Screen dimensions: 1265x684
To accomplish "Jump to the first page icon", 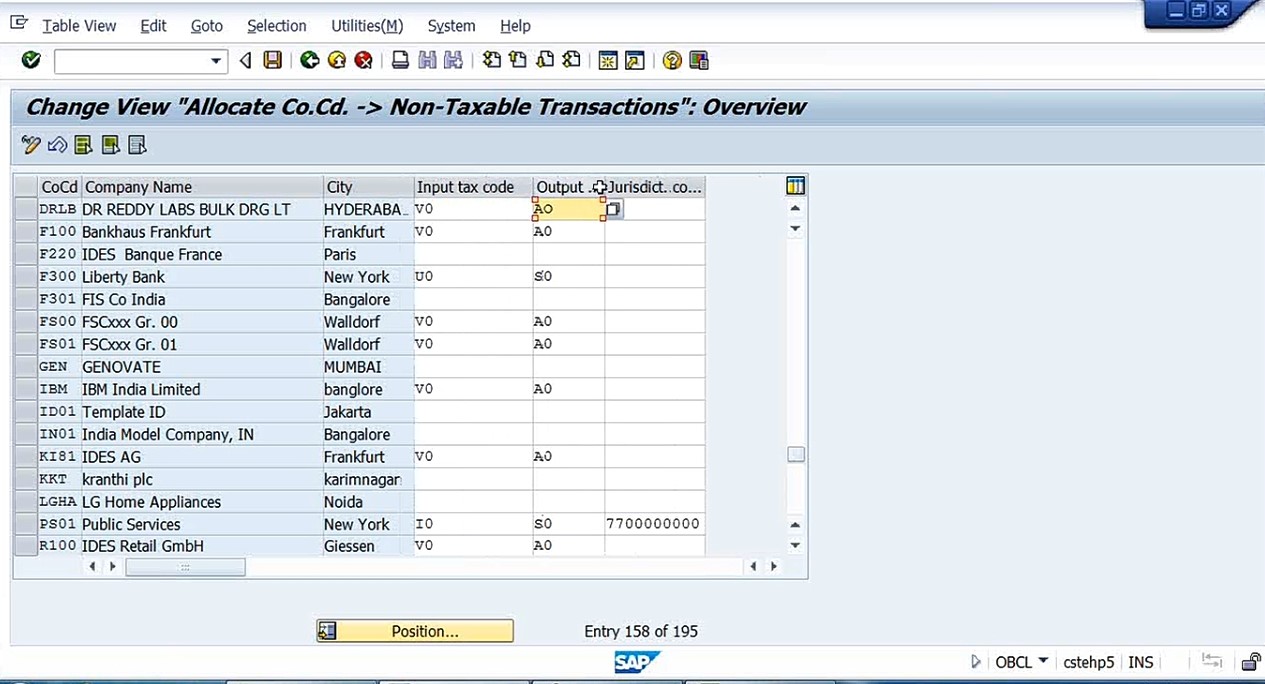I will click(x=491, y=61).
